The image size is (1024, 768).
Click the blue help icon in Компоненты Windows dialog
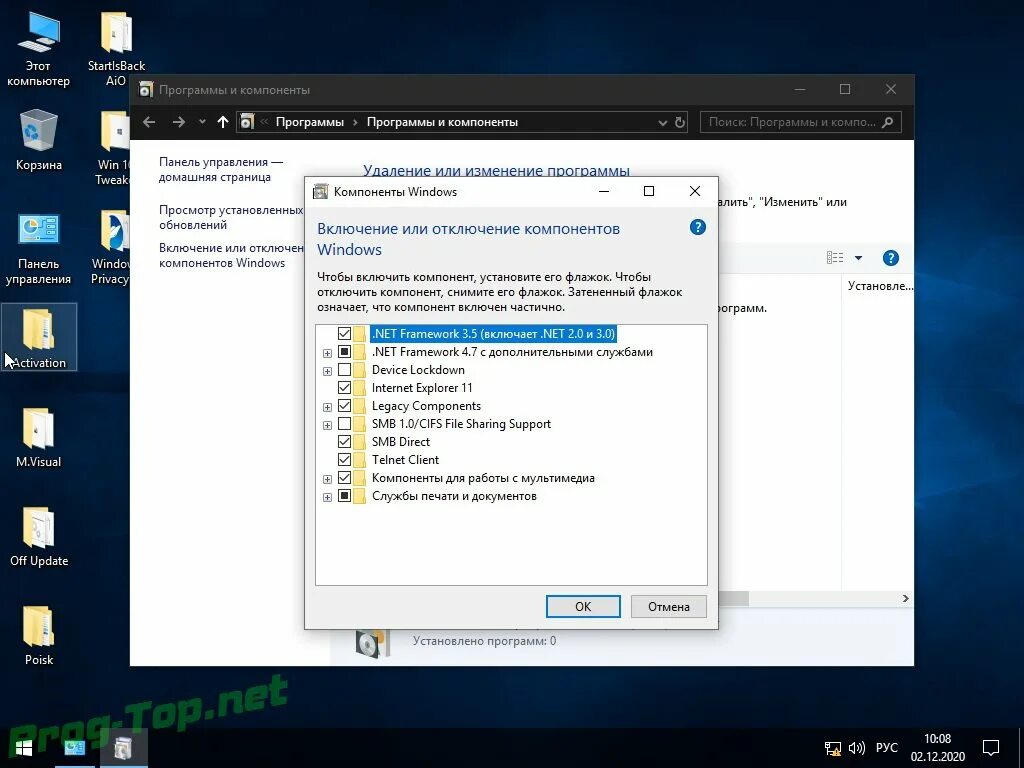[x=697, y=227]
